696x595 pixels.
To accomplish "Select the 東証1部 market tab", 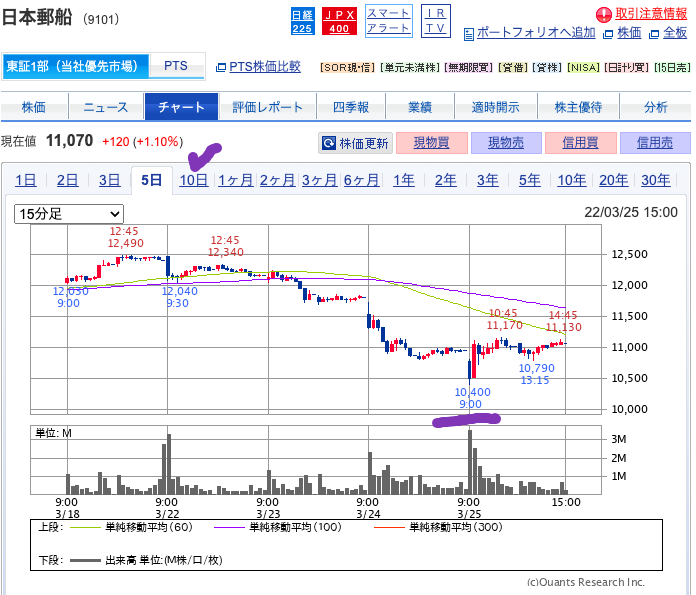I will [75, 66].
